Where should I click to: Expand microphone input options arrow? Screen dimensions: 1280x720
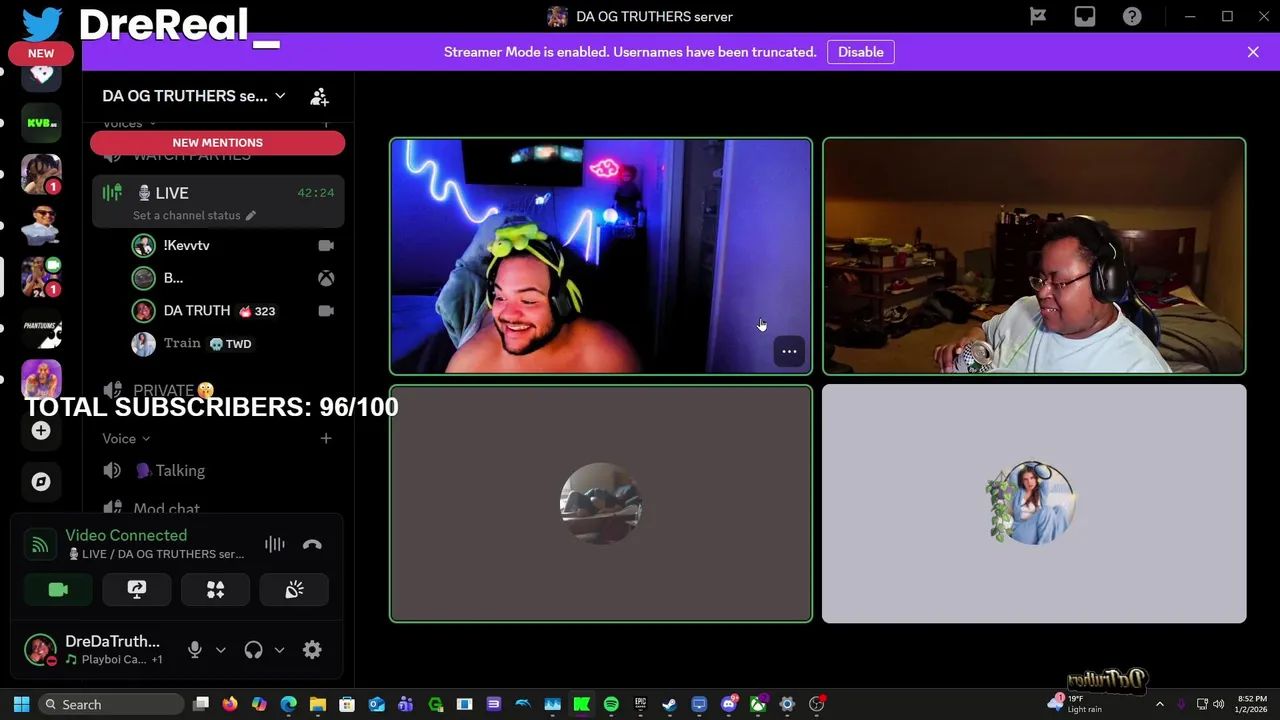tap(221, 650)
